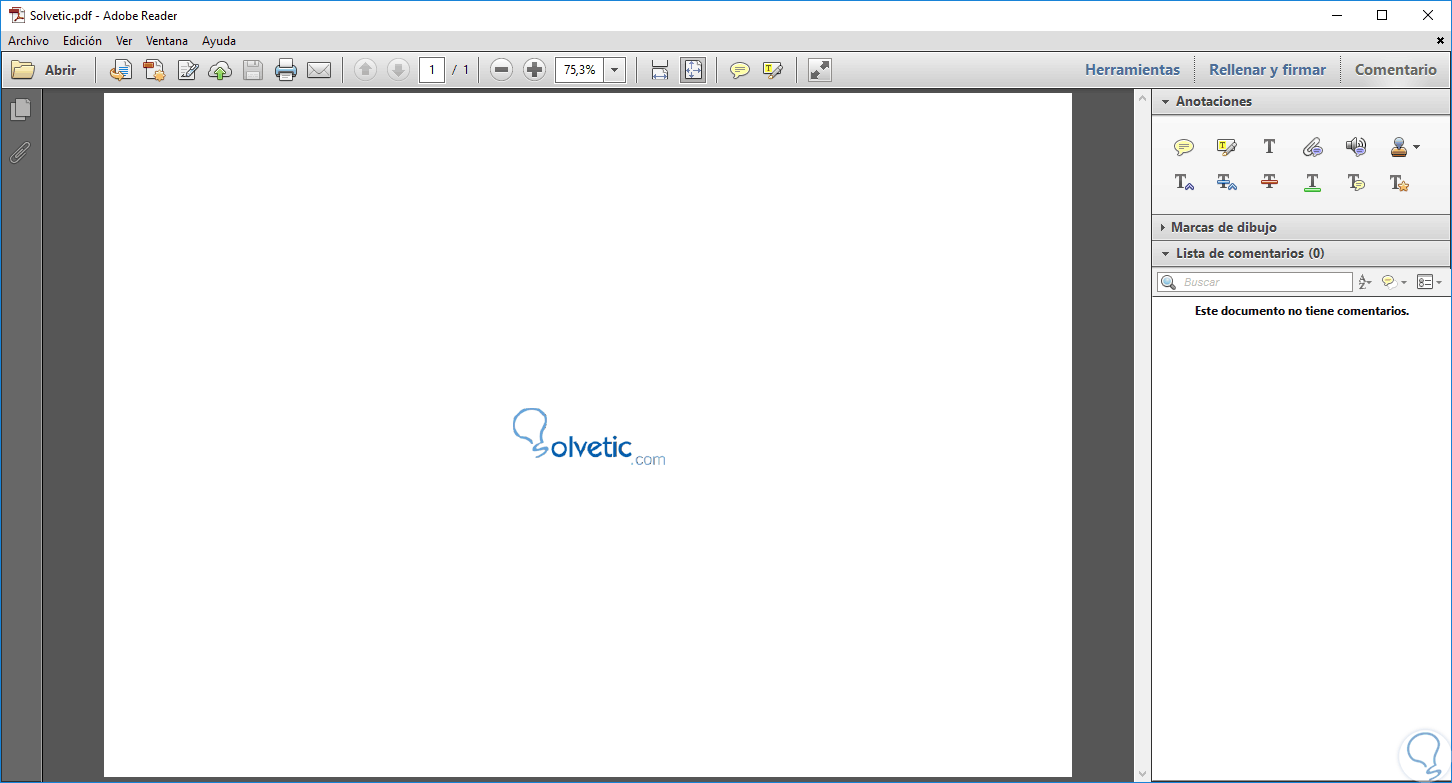Screen dimensions: 1452x783
Task: Switch to the Comentario pane
Action: pos(1396,70)
